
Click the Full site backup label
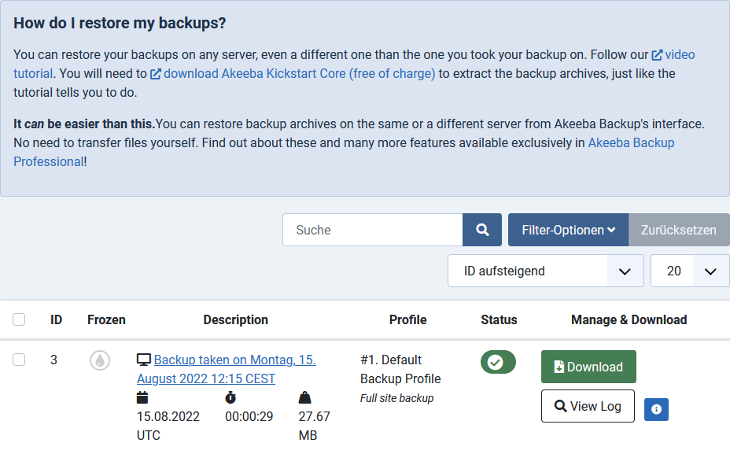click(x=397, y=399)
